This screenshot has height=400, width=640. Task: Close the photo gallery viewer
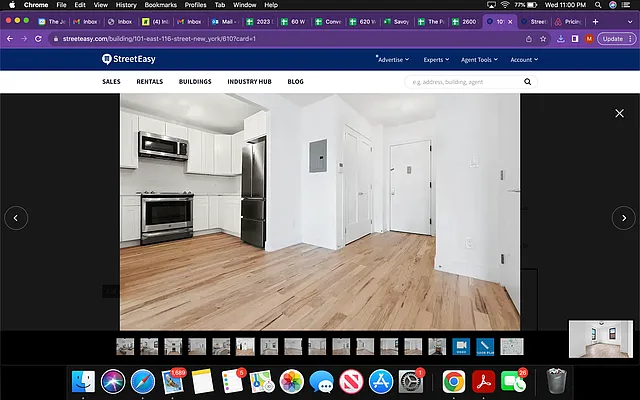tap(619, 114)
